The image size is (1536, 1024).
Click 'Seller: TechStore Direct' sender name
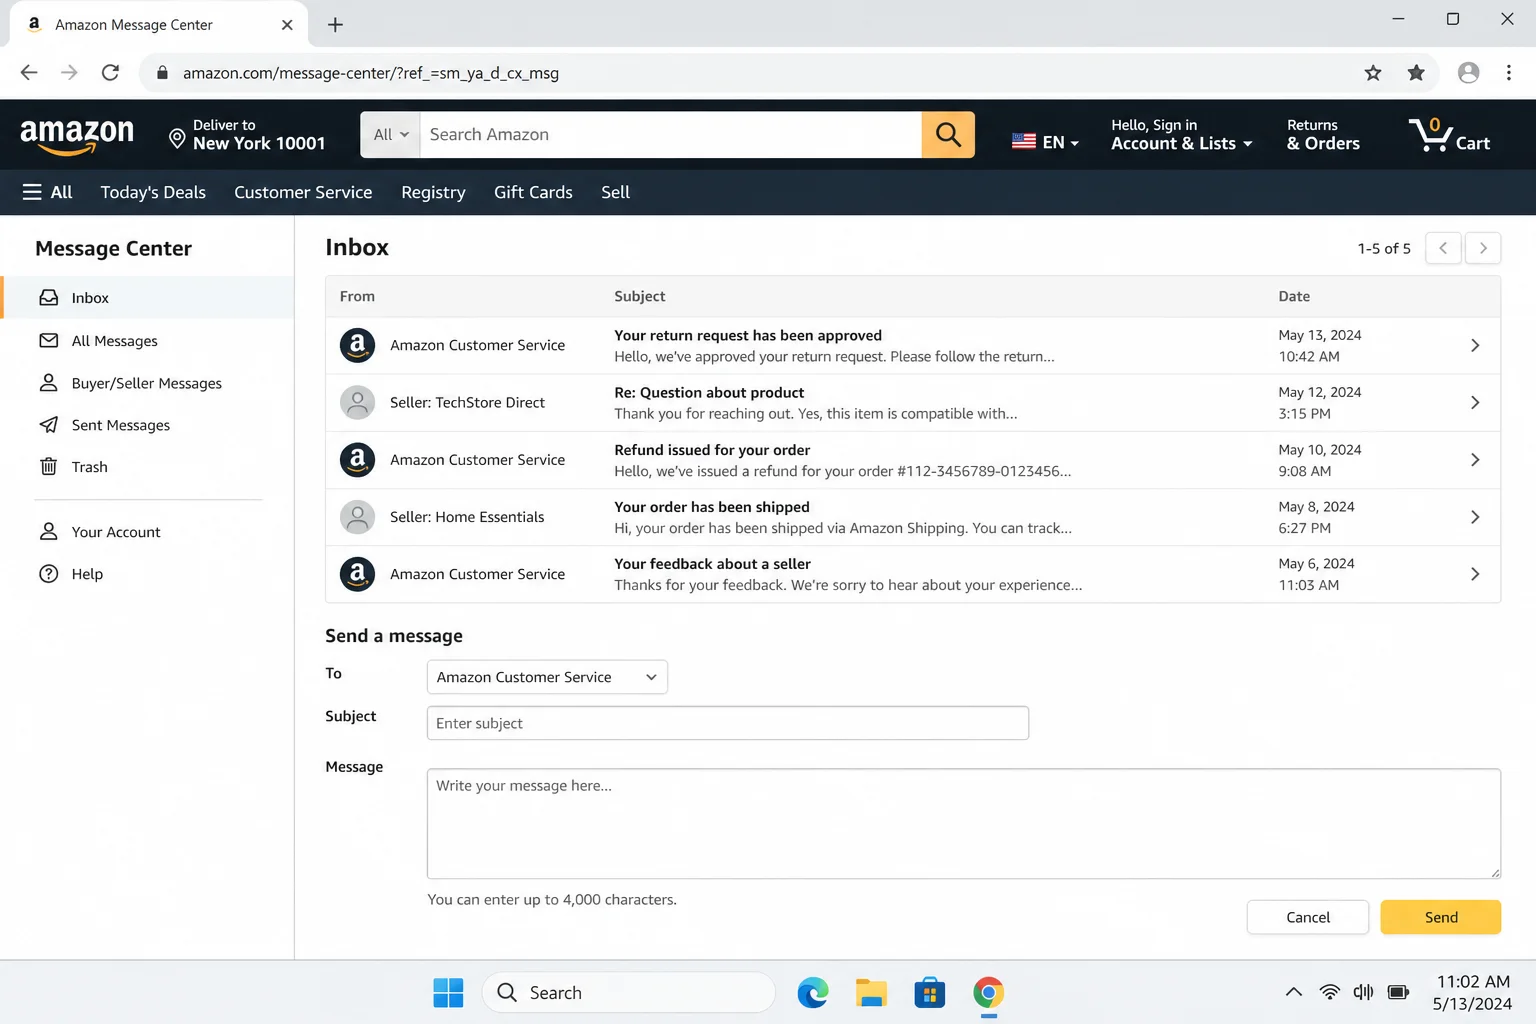click(x=467, y=402)
